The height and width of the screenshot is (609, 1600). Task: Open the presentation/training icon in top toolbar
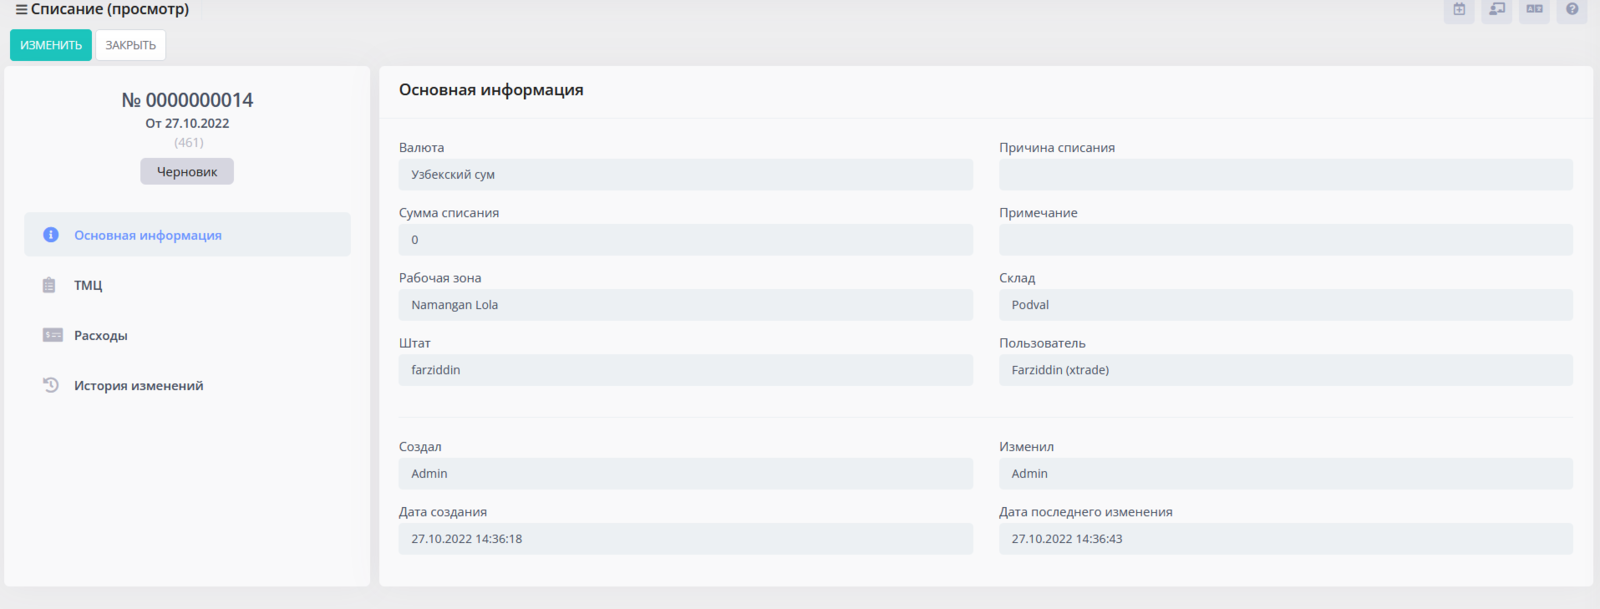[x=1497, y=10]
